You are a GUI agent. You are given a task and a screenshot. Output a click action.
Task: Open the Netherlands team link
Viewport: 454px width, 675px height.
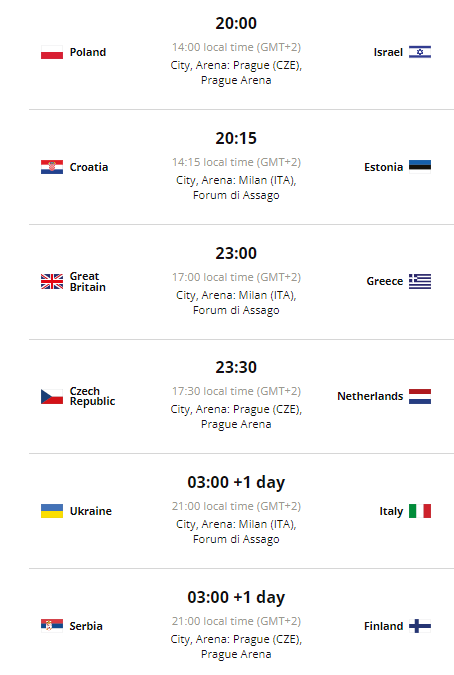coord(370,396)
